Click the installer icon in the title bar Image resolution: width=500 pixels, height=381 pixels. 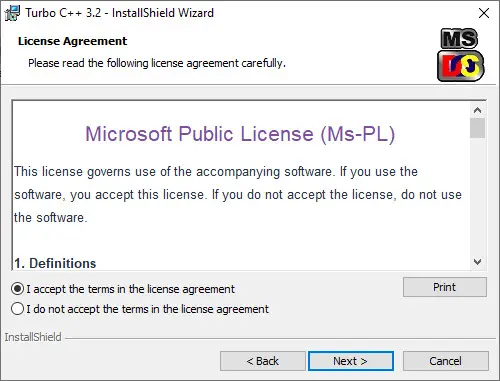coord(12,13)
